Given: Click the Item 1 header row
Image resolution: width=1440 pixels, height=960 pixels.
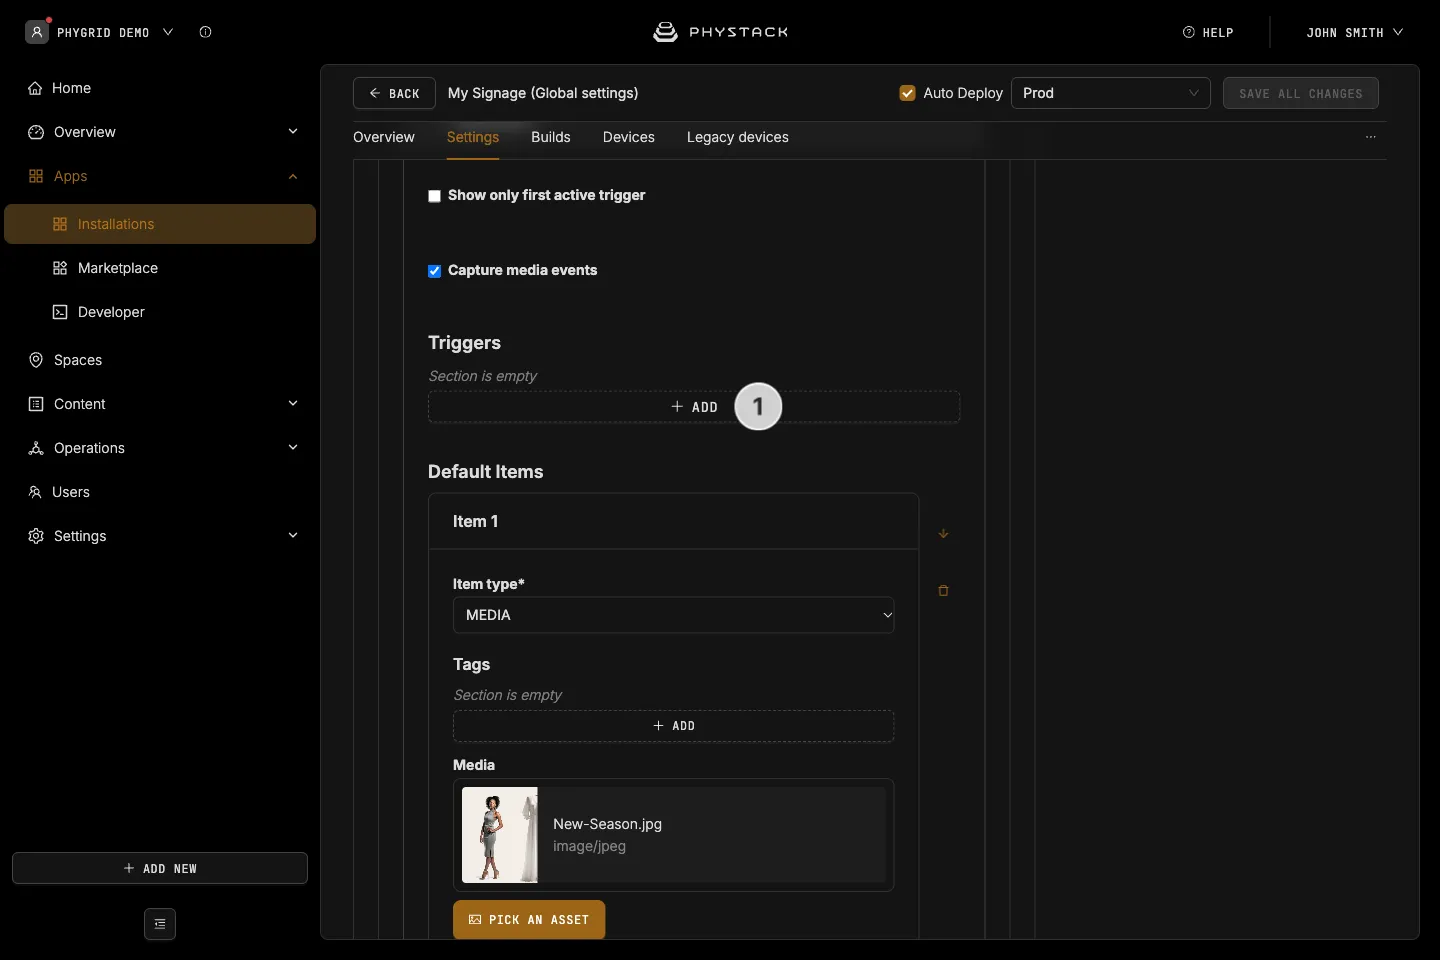Looking at the screenshot, I should tap(674, 521).
